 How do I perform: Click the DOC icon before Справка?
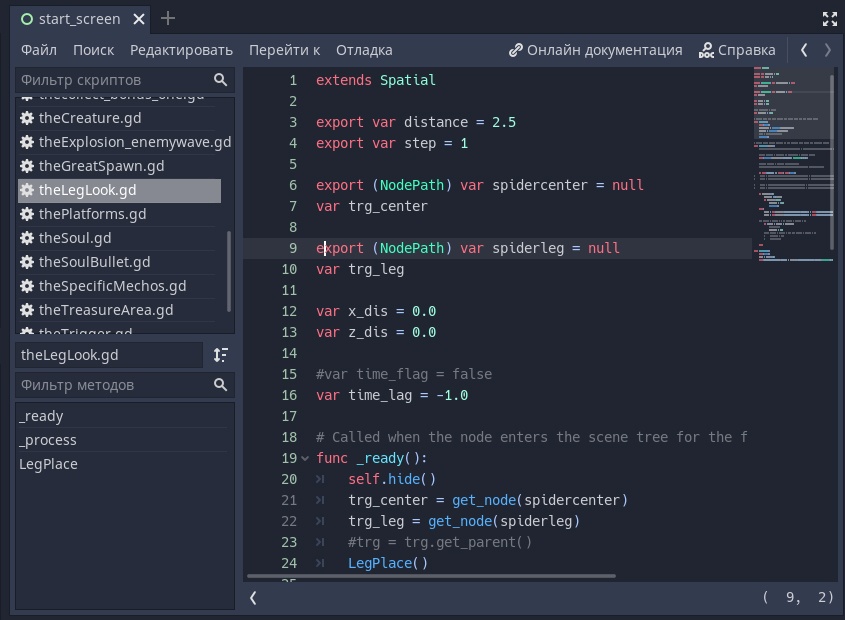tap(705, 49)
